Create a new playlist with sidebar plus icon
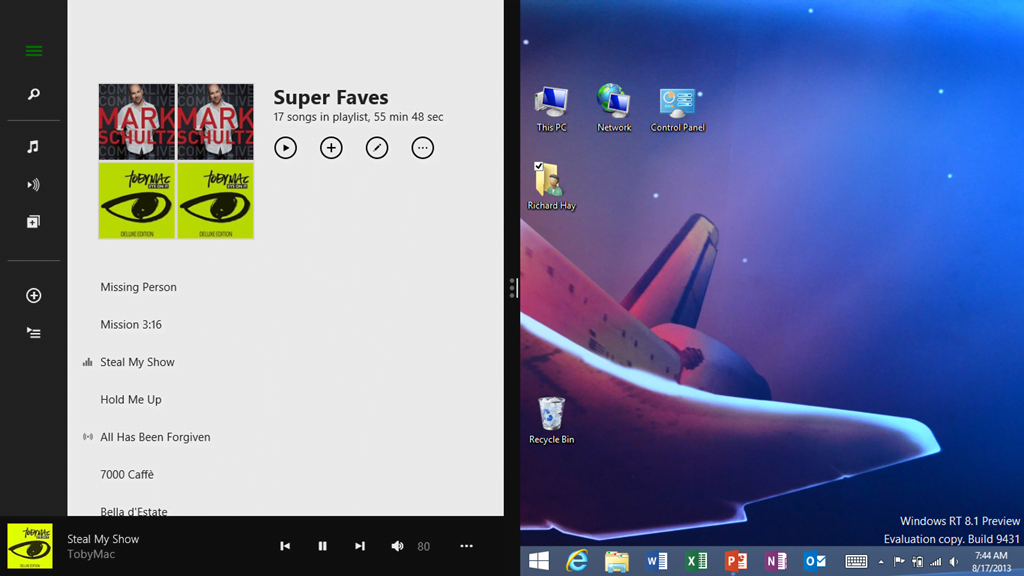1024x576 pixels. click(33, 296)
